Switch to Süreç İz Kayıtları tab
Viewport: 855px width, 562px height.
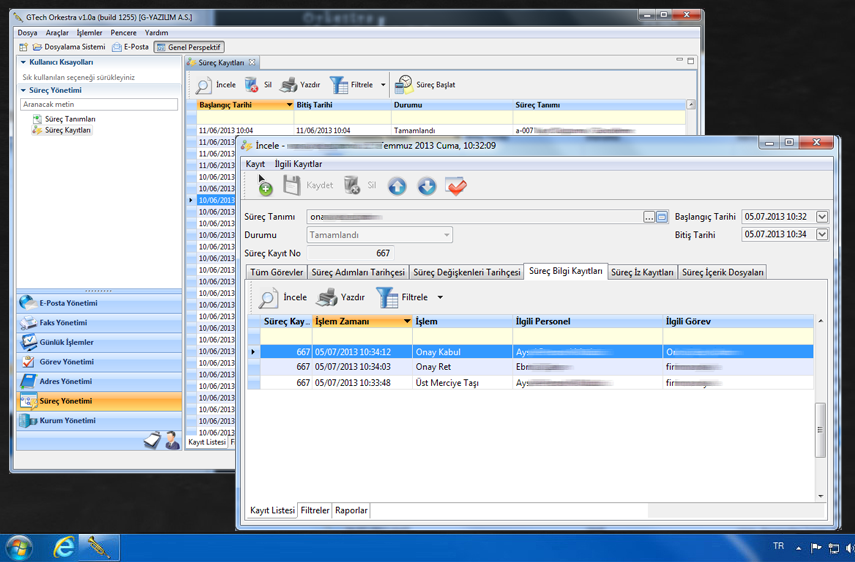(x=642, y=272)
